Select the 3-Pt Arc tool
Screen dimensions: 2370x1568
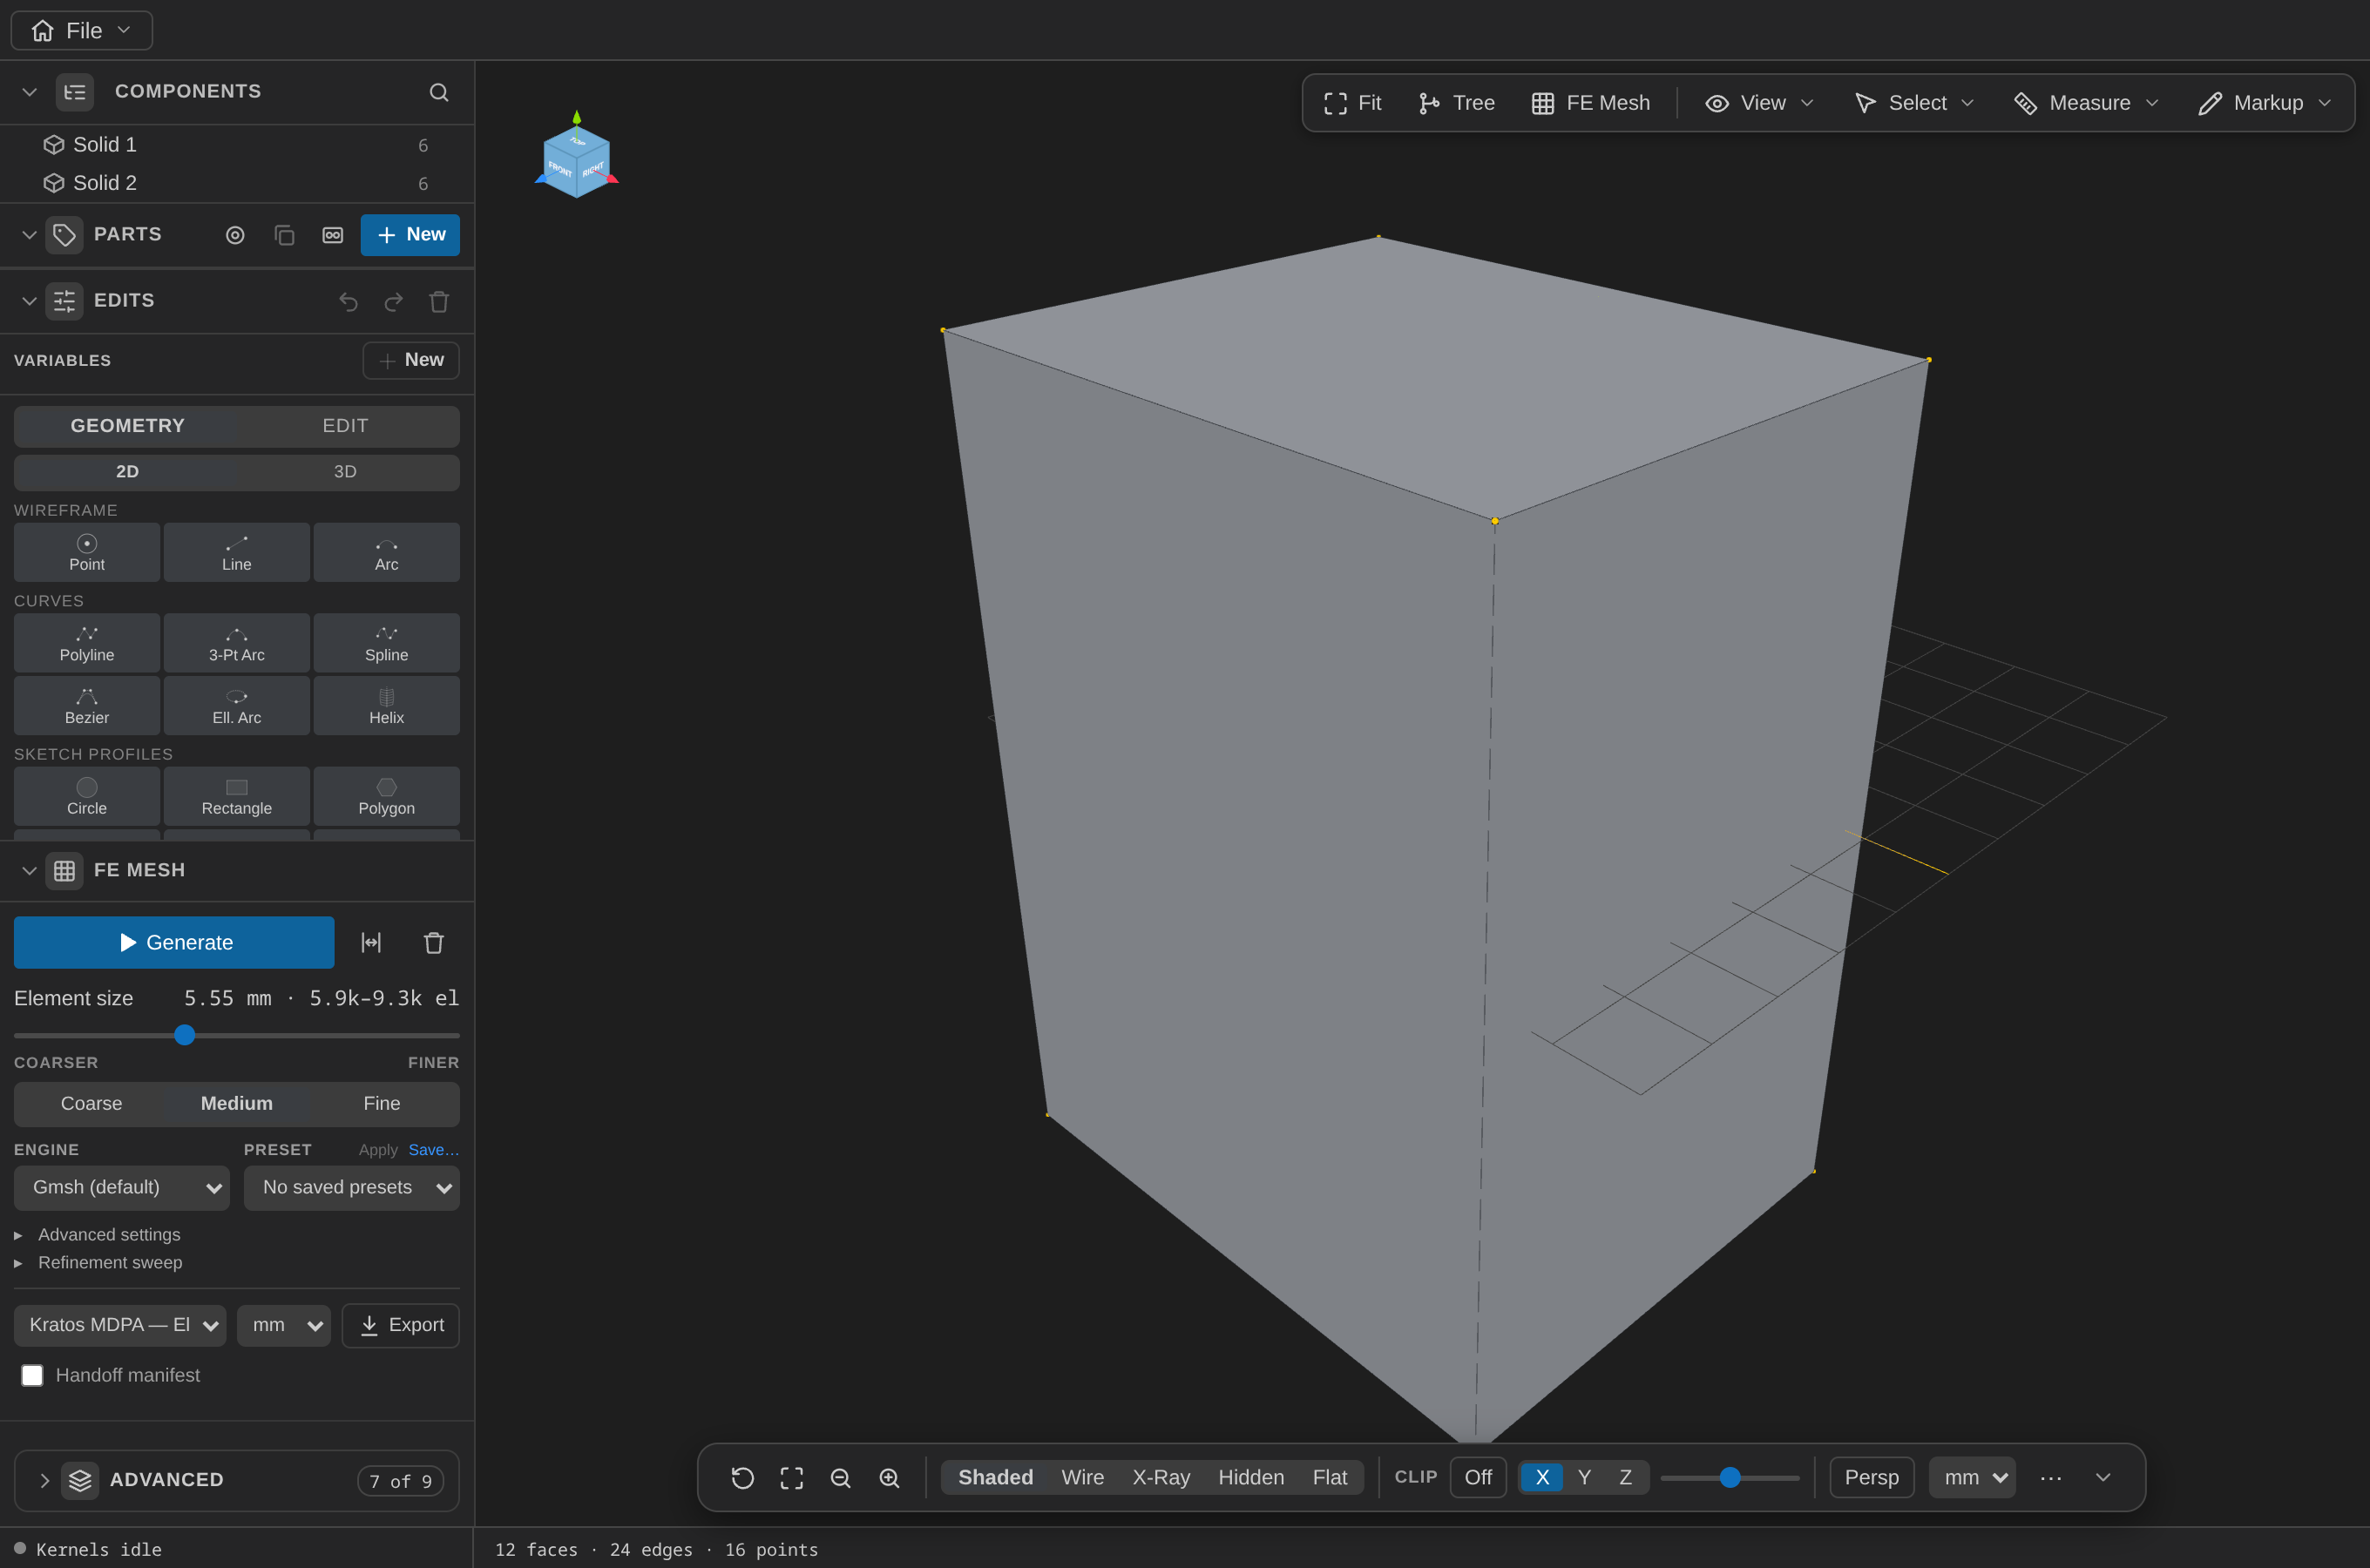coord(237,643)
